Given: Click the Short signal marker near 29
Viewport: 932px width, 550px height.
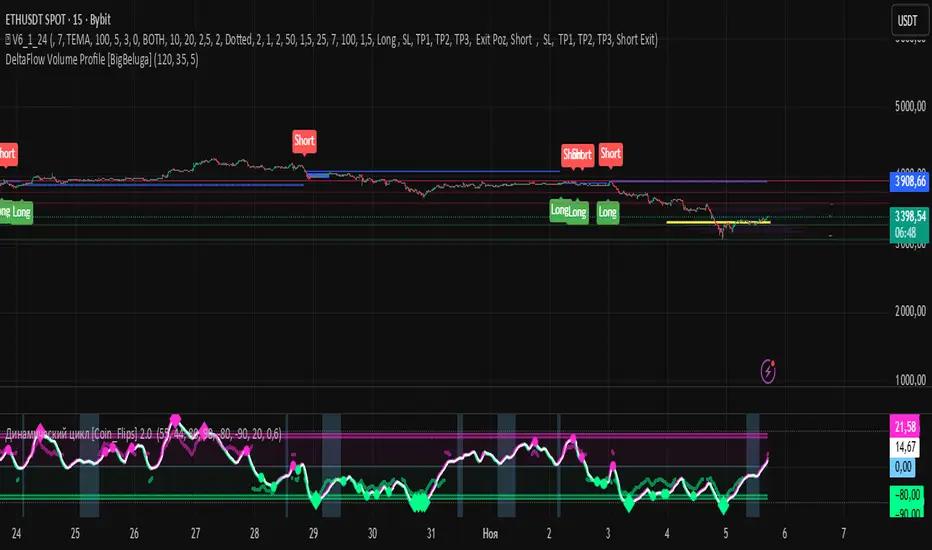Looking at the screenshot, I should (304, 141).
